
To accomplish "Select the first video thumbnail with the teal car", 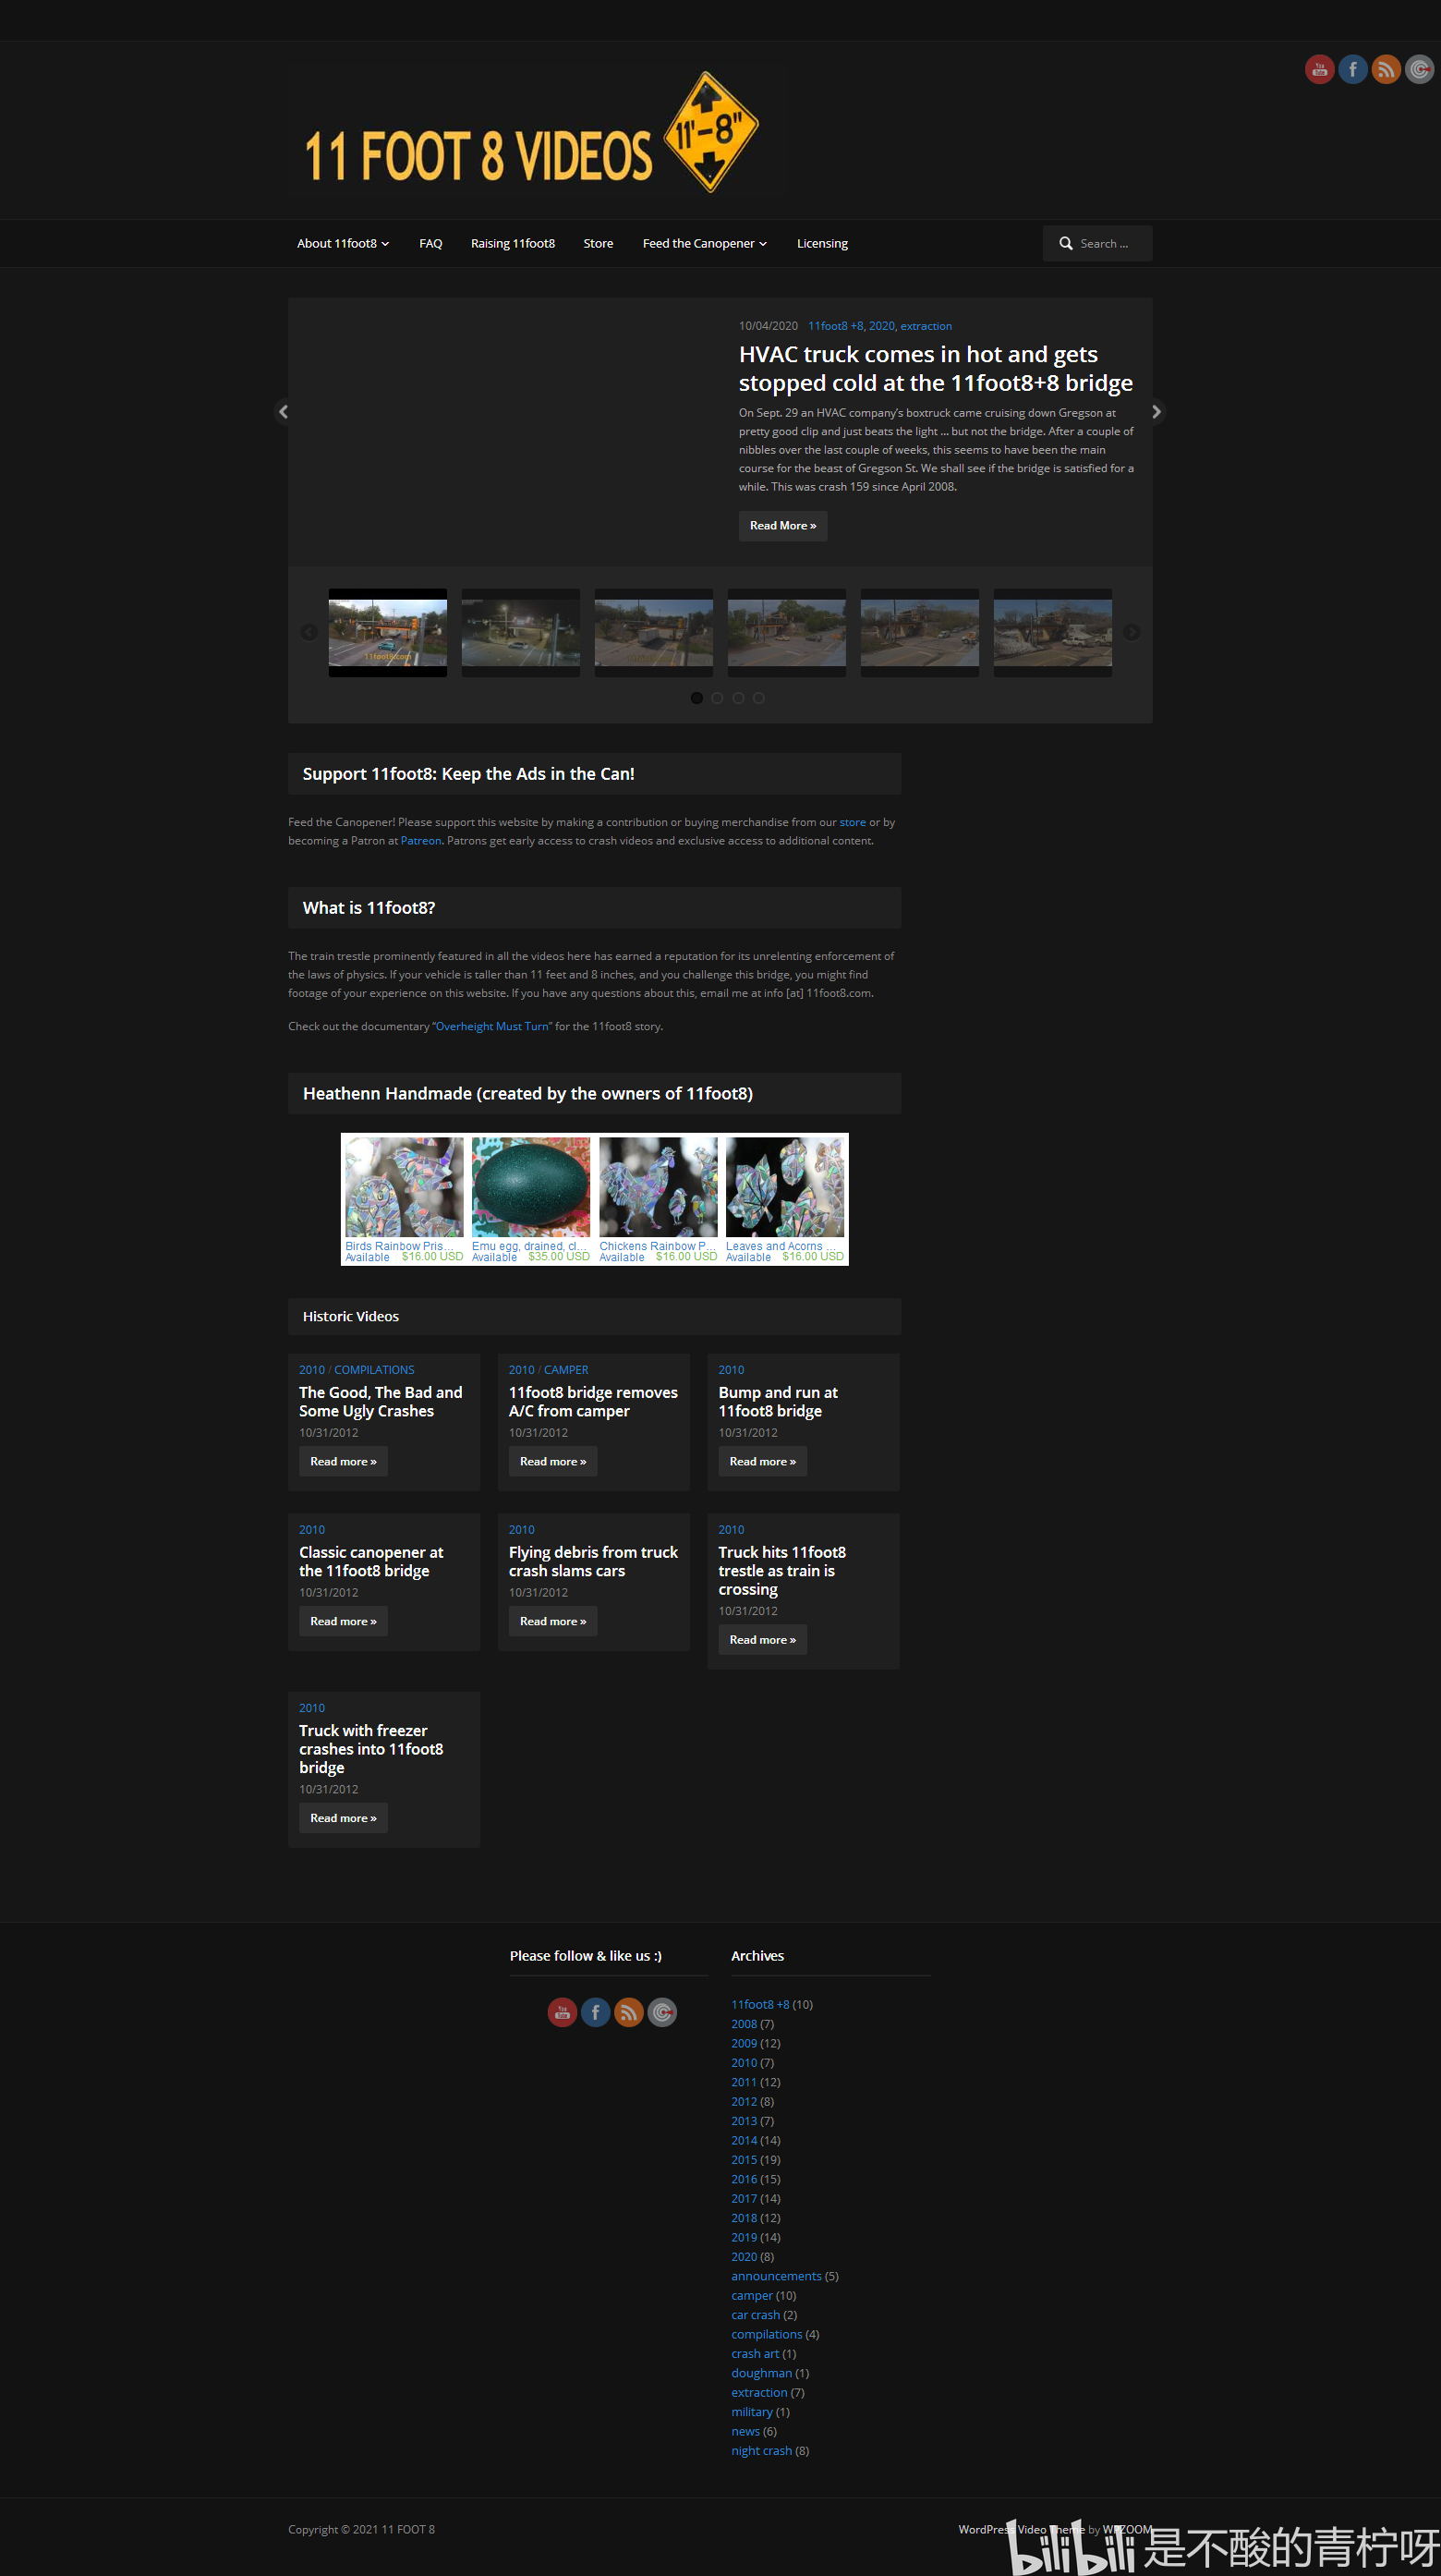I will (388, 633).
